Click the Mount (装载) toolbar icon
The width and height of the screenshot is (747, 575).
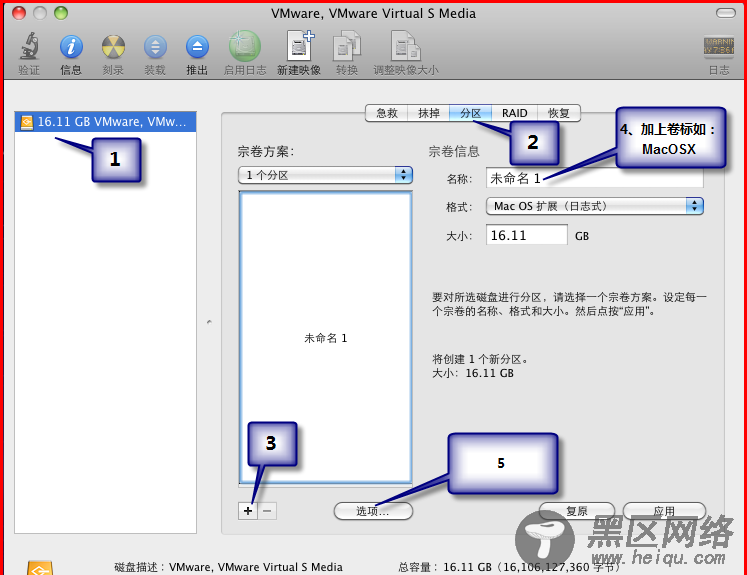(x=155, y=48)
